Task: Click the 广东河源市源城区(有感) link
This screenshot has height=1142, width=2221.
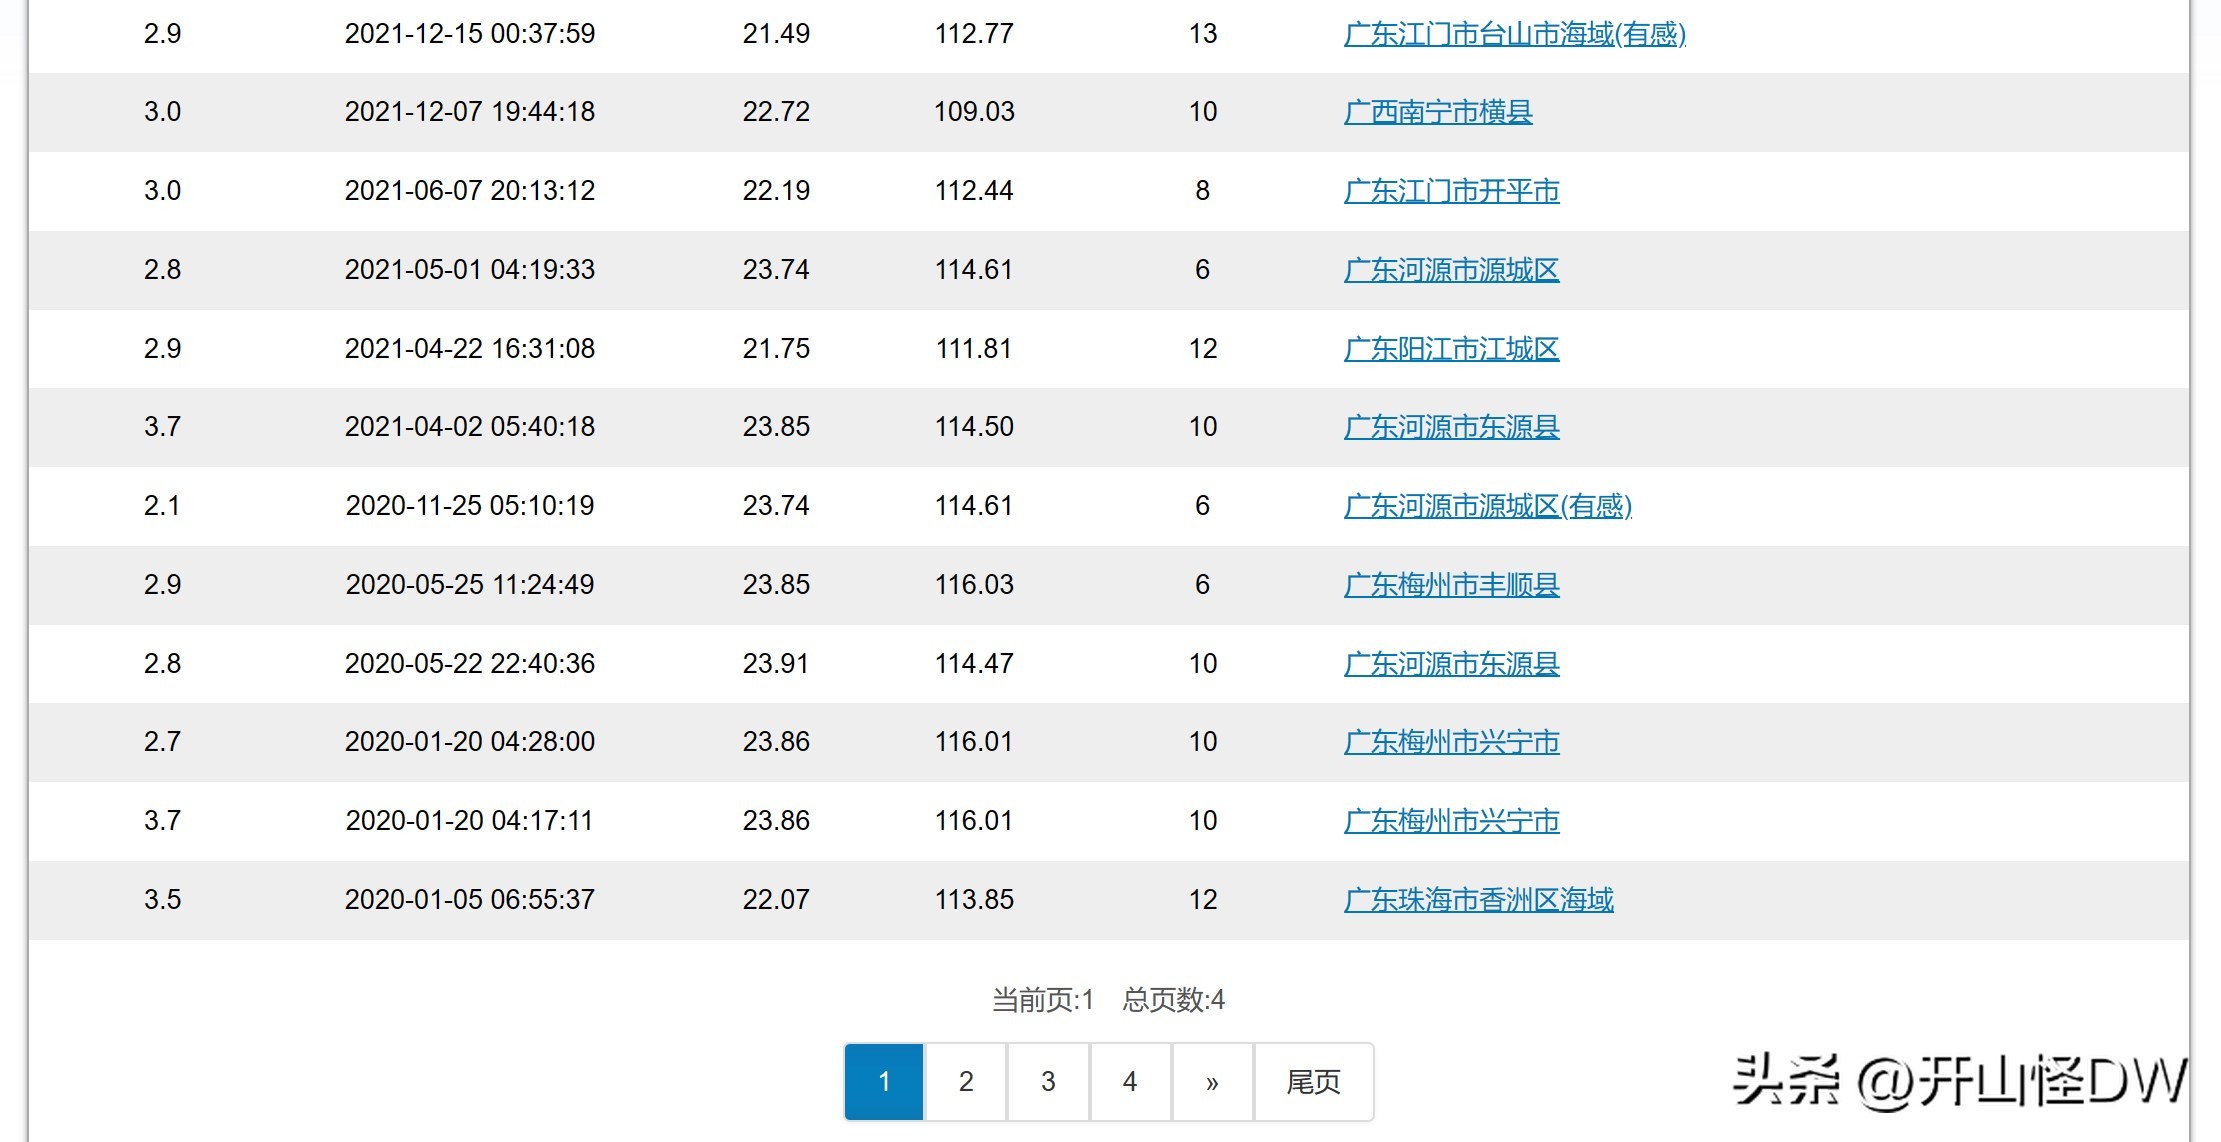Action: click(x=1487, y=506)
